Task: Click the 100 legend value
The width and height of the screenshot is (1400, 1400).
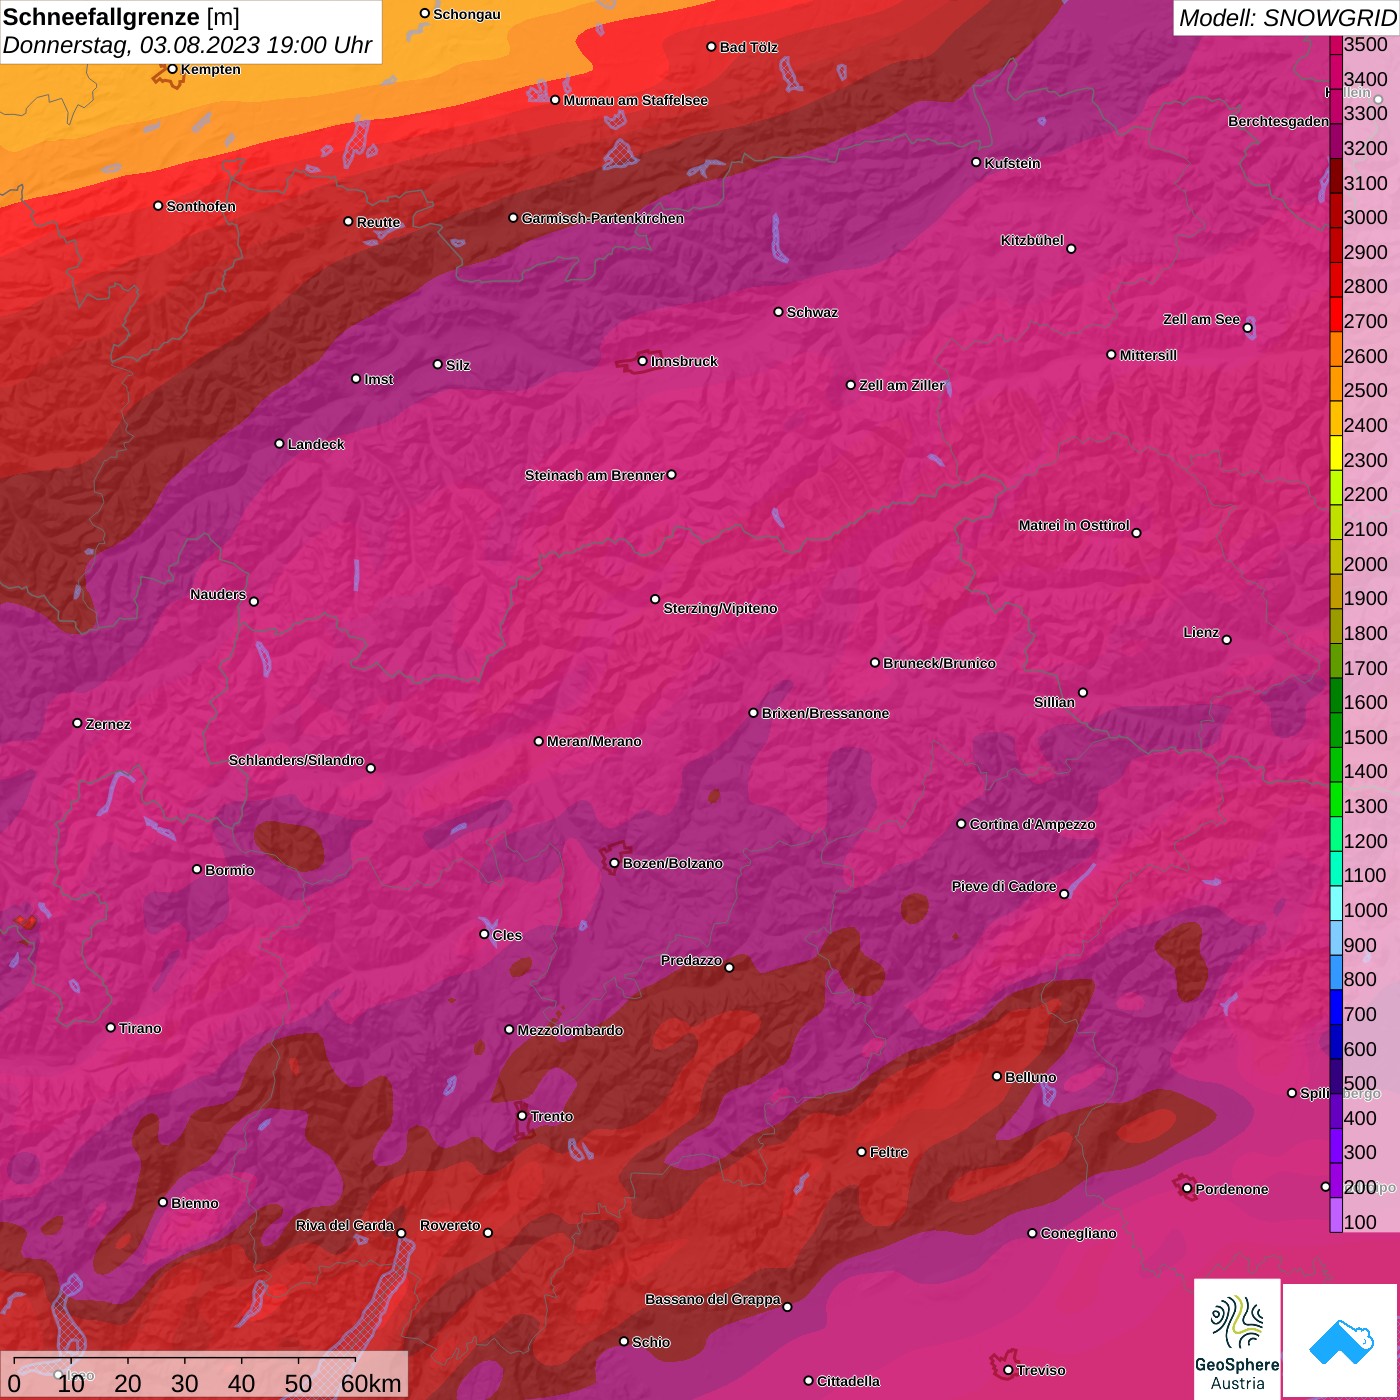Action: pyautogui.click(x=1361, y=1222)
